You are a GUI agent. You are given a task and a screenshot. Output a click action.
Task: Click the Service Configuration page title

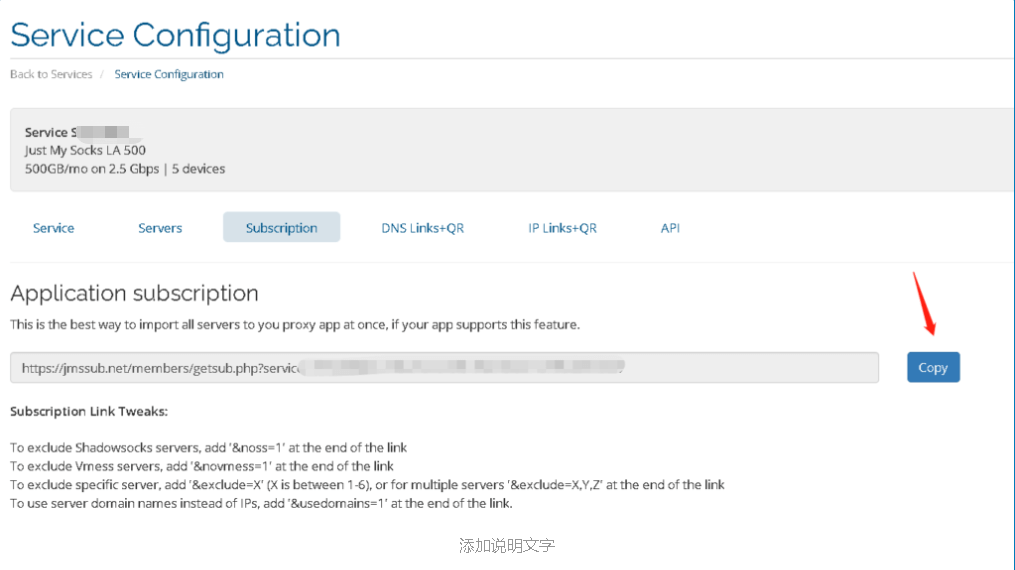coord(175,35)
